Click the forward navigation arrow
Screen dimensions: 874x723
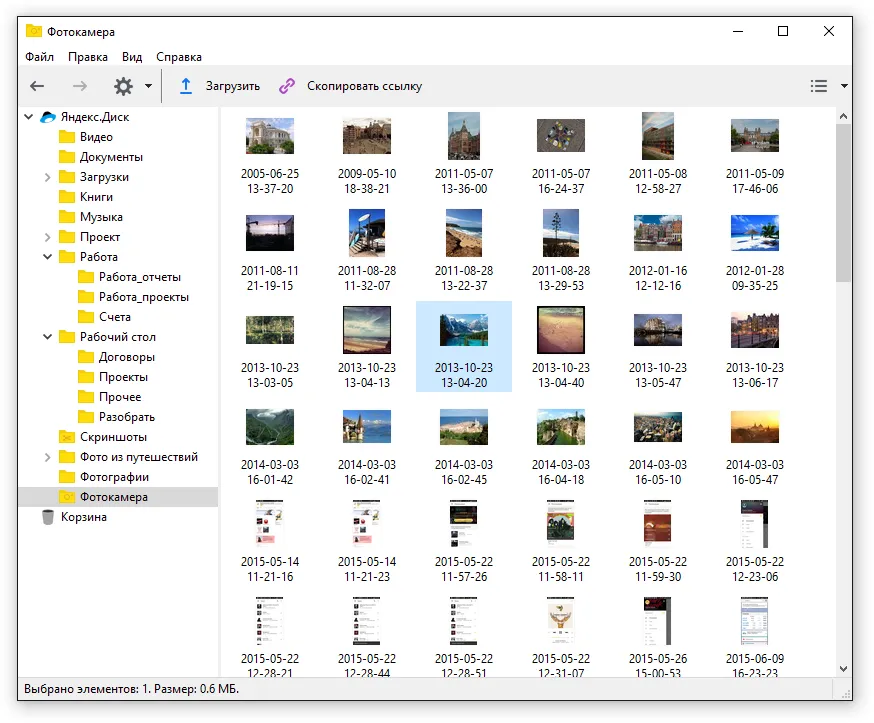tap(80, 86)
